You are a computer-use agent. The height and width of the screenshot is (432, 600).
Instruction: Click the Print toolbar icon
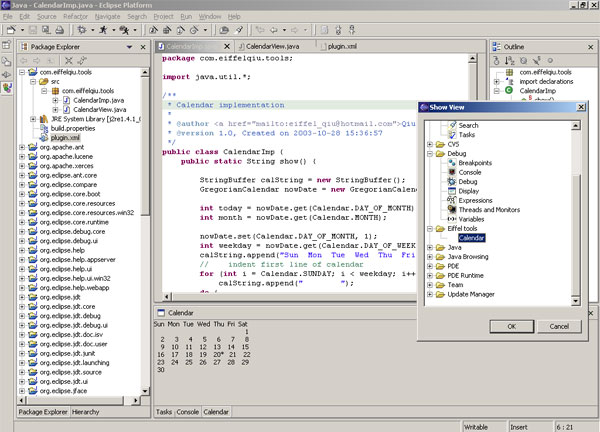(59, 30)
